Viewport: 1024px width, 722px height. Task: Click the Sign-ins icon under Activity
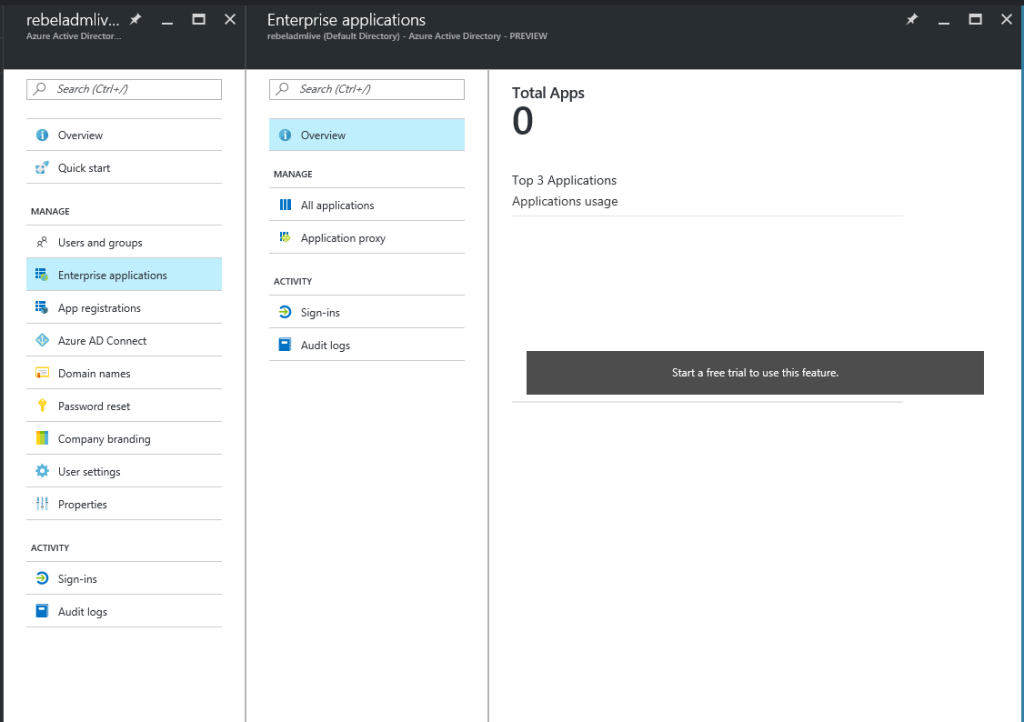point(40,577)
